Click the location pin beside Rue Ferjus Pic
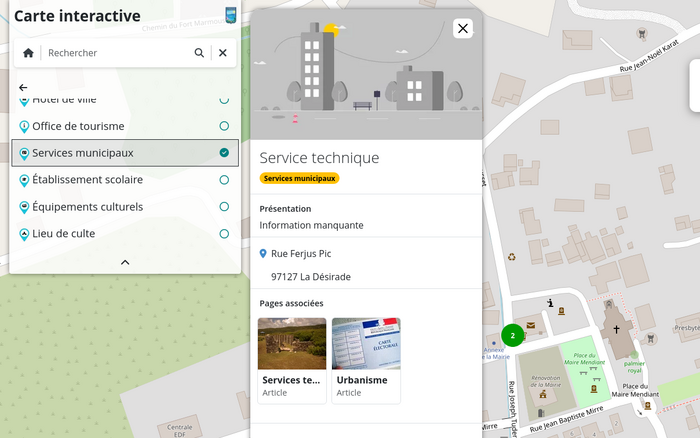The height and width of the screenshot is (438, 700). [x=264, y=254]
